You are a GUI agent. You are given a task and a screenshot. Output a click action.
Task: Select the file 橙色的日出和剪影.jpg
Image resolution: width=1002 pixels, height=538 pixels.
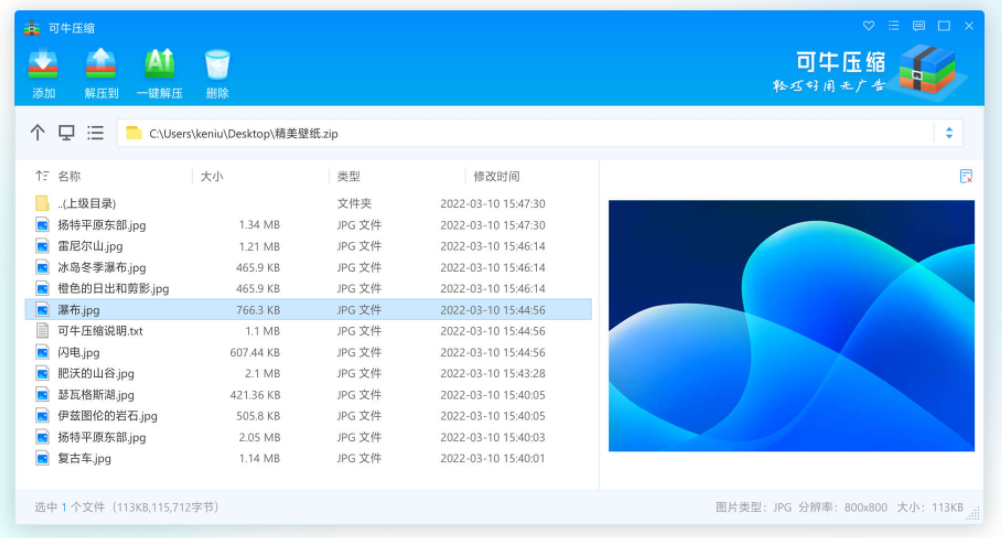pos(308,288)
